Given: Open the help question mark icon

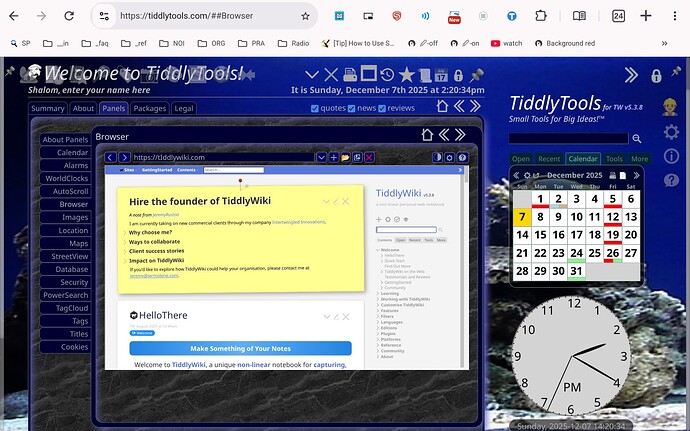Looking at the screenshot, I should point(671,180).
